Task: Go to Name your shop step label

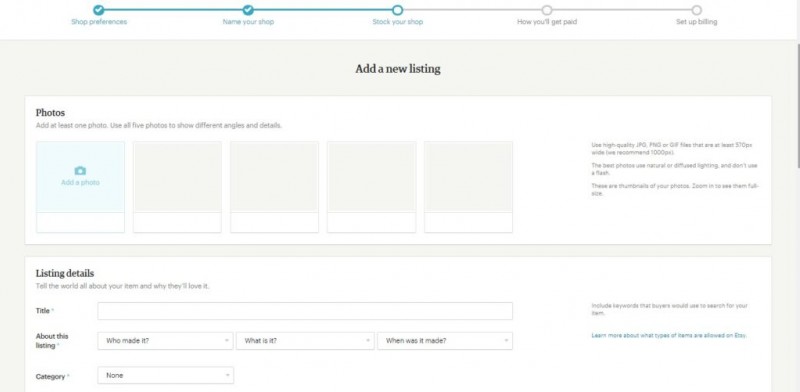Action: [x=248, y=22]
